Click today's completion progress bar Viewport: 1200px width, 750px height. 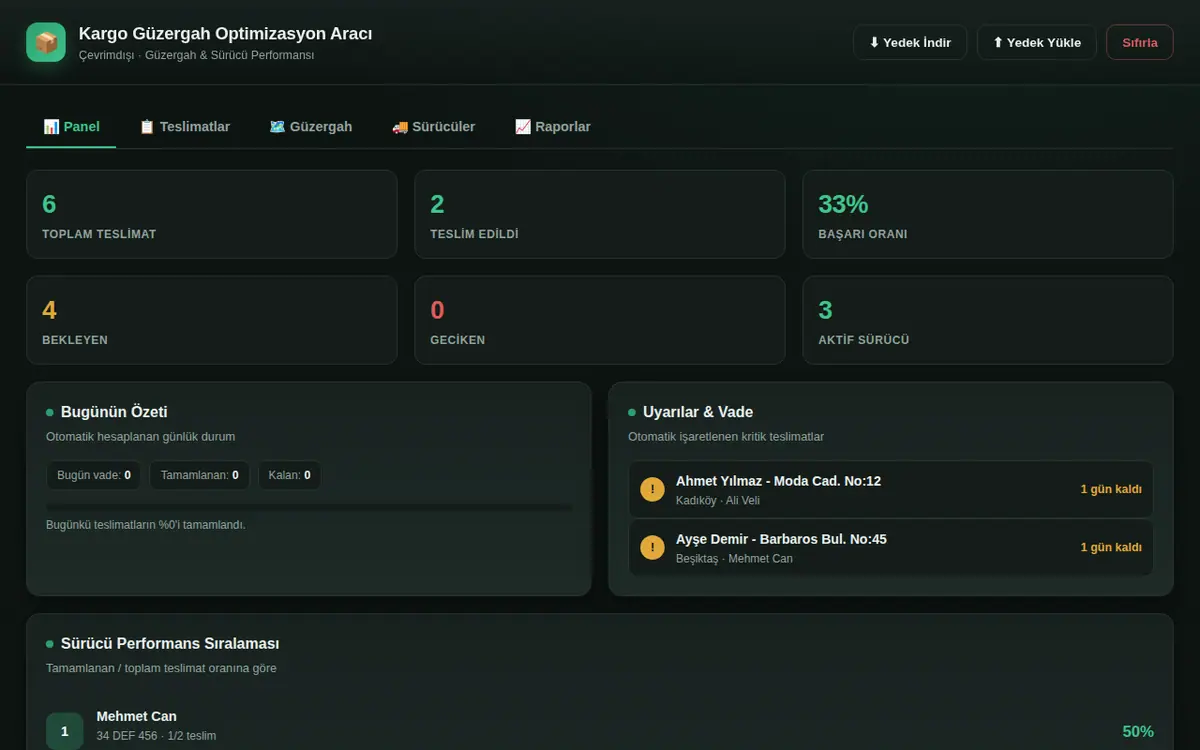pyautogui.click(x=309, y=507)
